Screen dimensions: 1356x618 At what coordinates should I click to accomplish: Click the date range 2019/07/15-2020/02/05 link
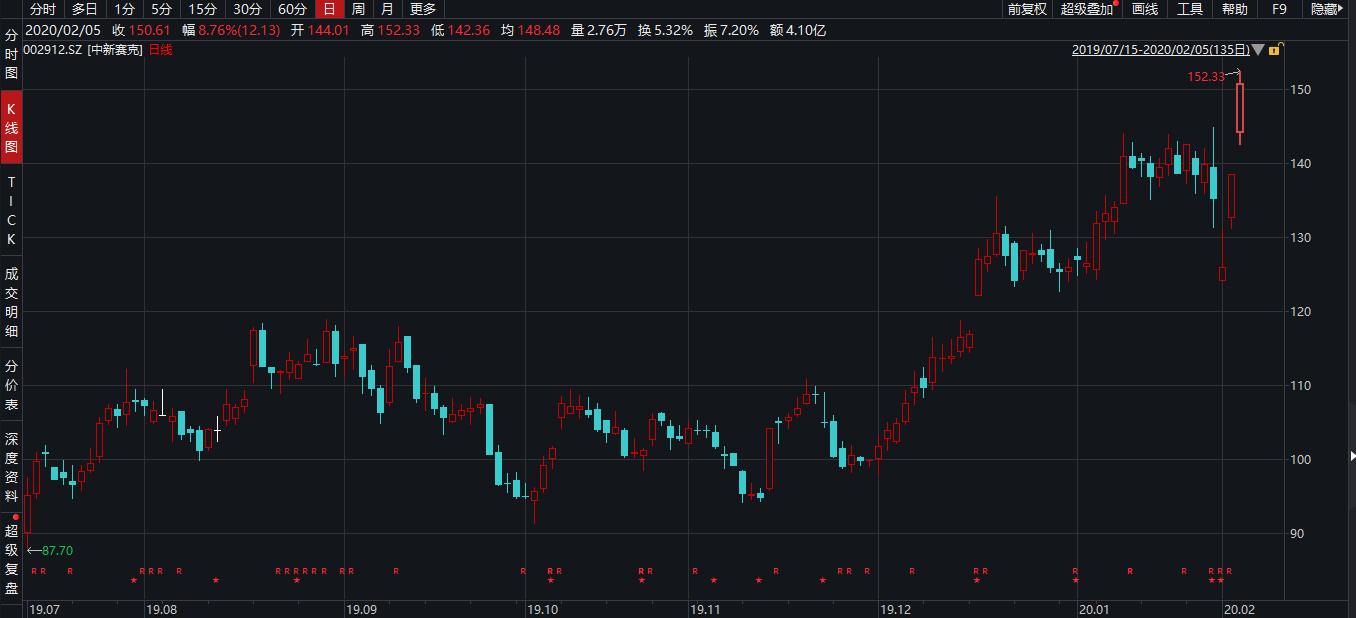[1159, 49]
